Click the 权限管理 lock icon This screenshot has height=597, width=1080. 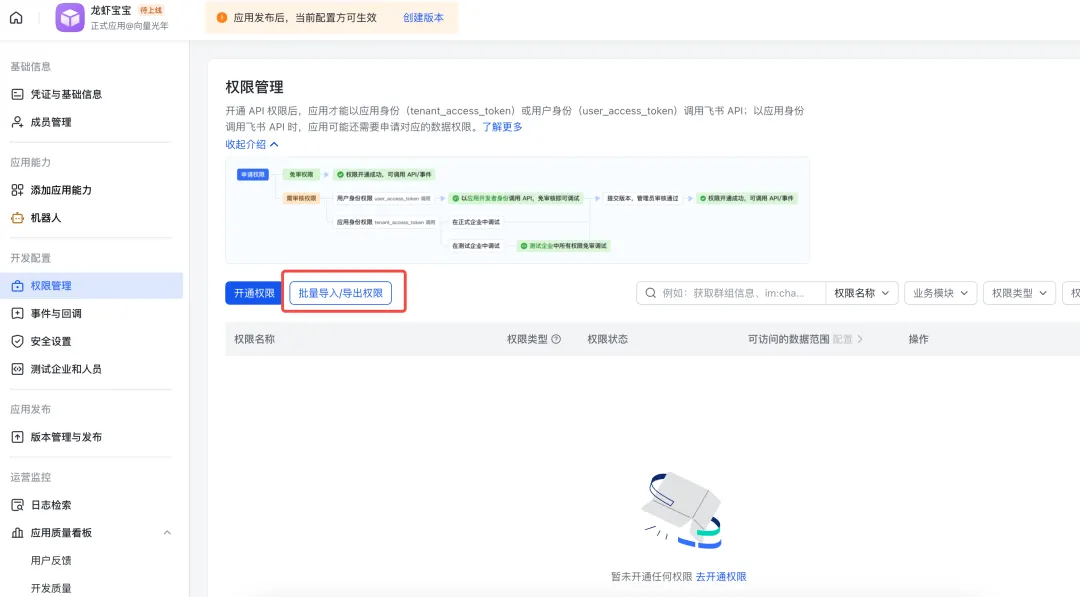[x=17, y=286]
